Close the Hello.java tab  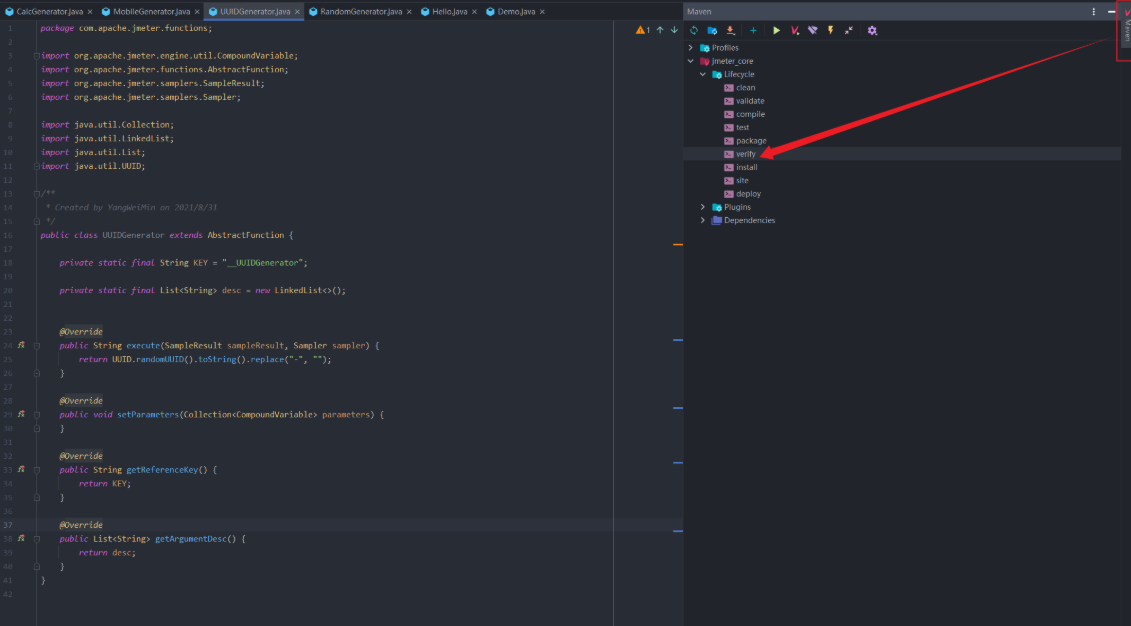pos(474,12)
